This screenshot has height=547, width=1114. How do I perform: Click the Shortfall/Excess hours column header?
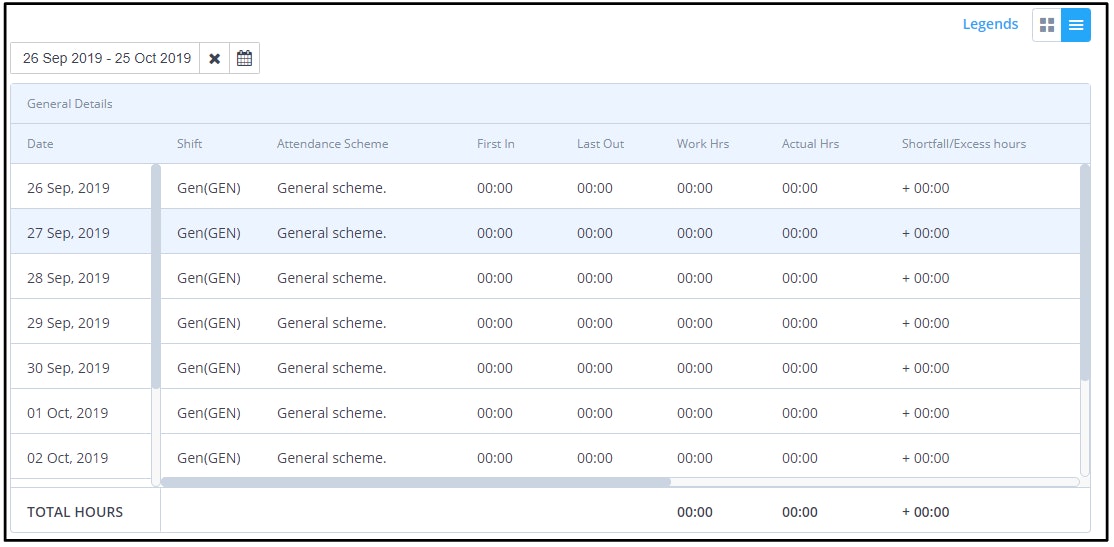coord(963,143)
